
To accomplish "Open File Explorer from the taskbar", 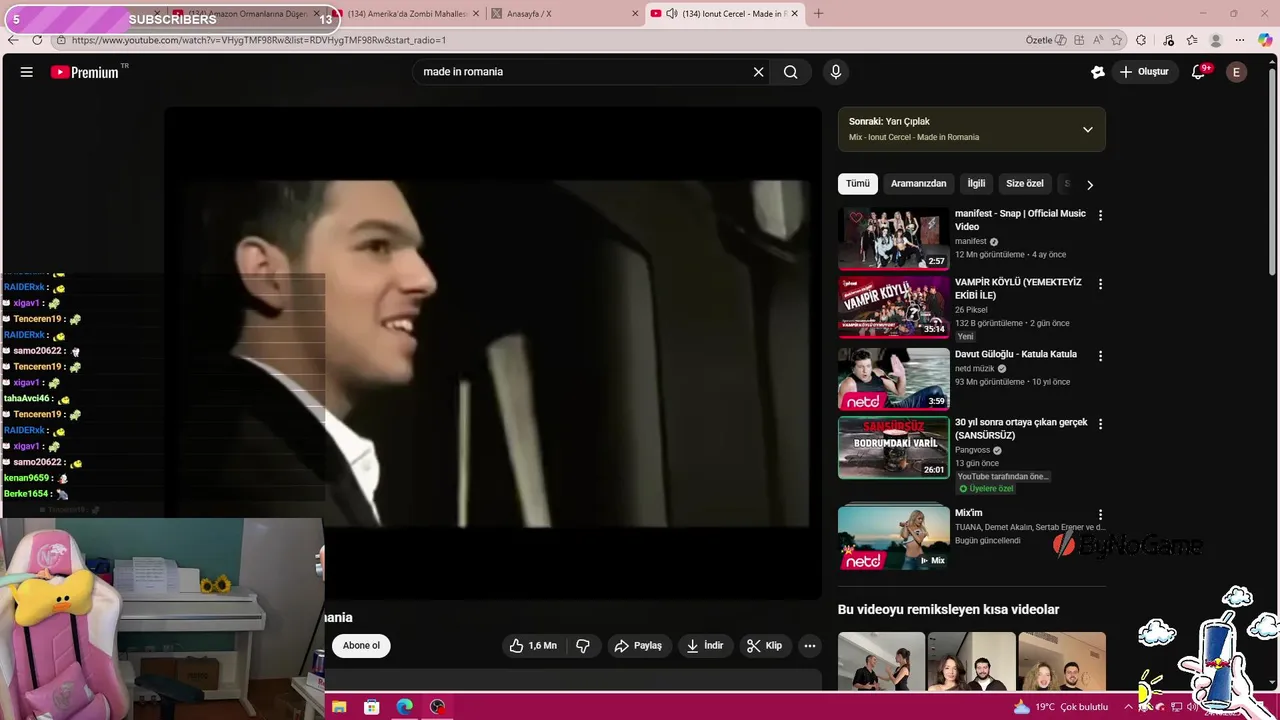I will (339, 707).
